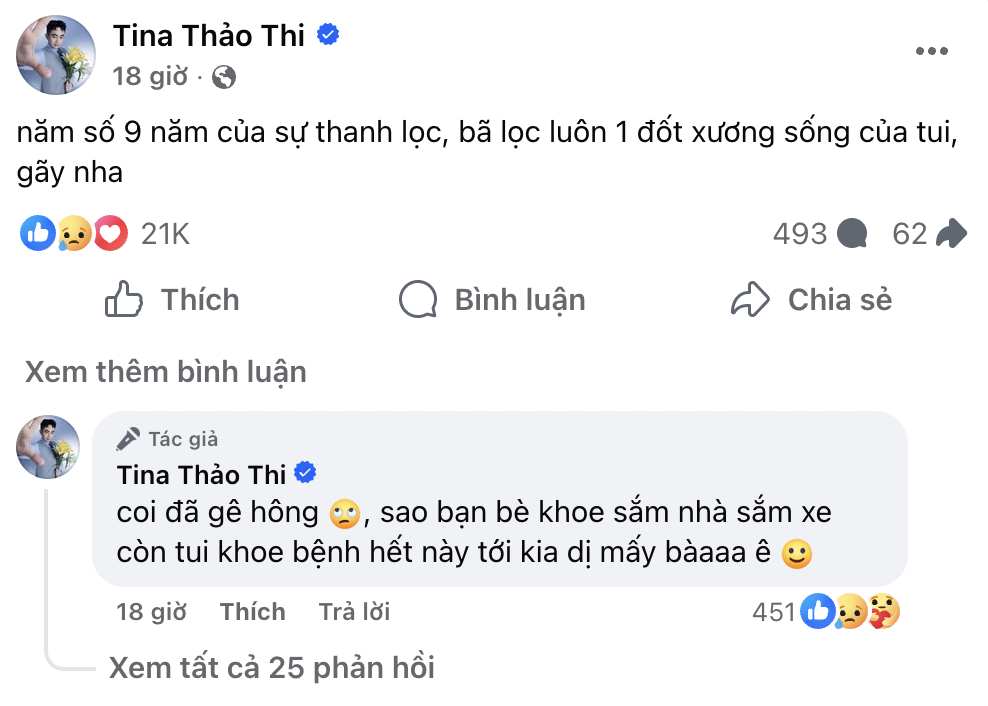988x706 pixels.
Task: Open the post author's profile picture
Action: point(57,56)
